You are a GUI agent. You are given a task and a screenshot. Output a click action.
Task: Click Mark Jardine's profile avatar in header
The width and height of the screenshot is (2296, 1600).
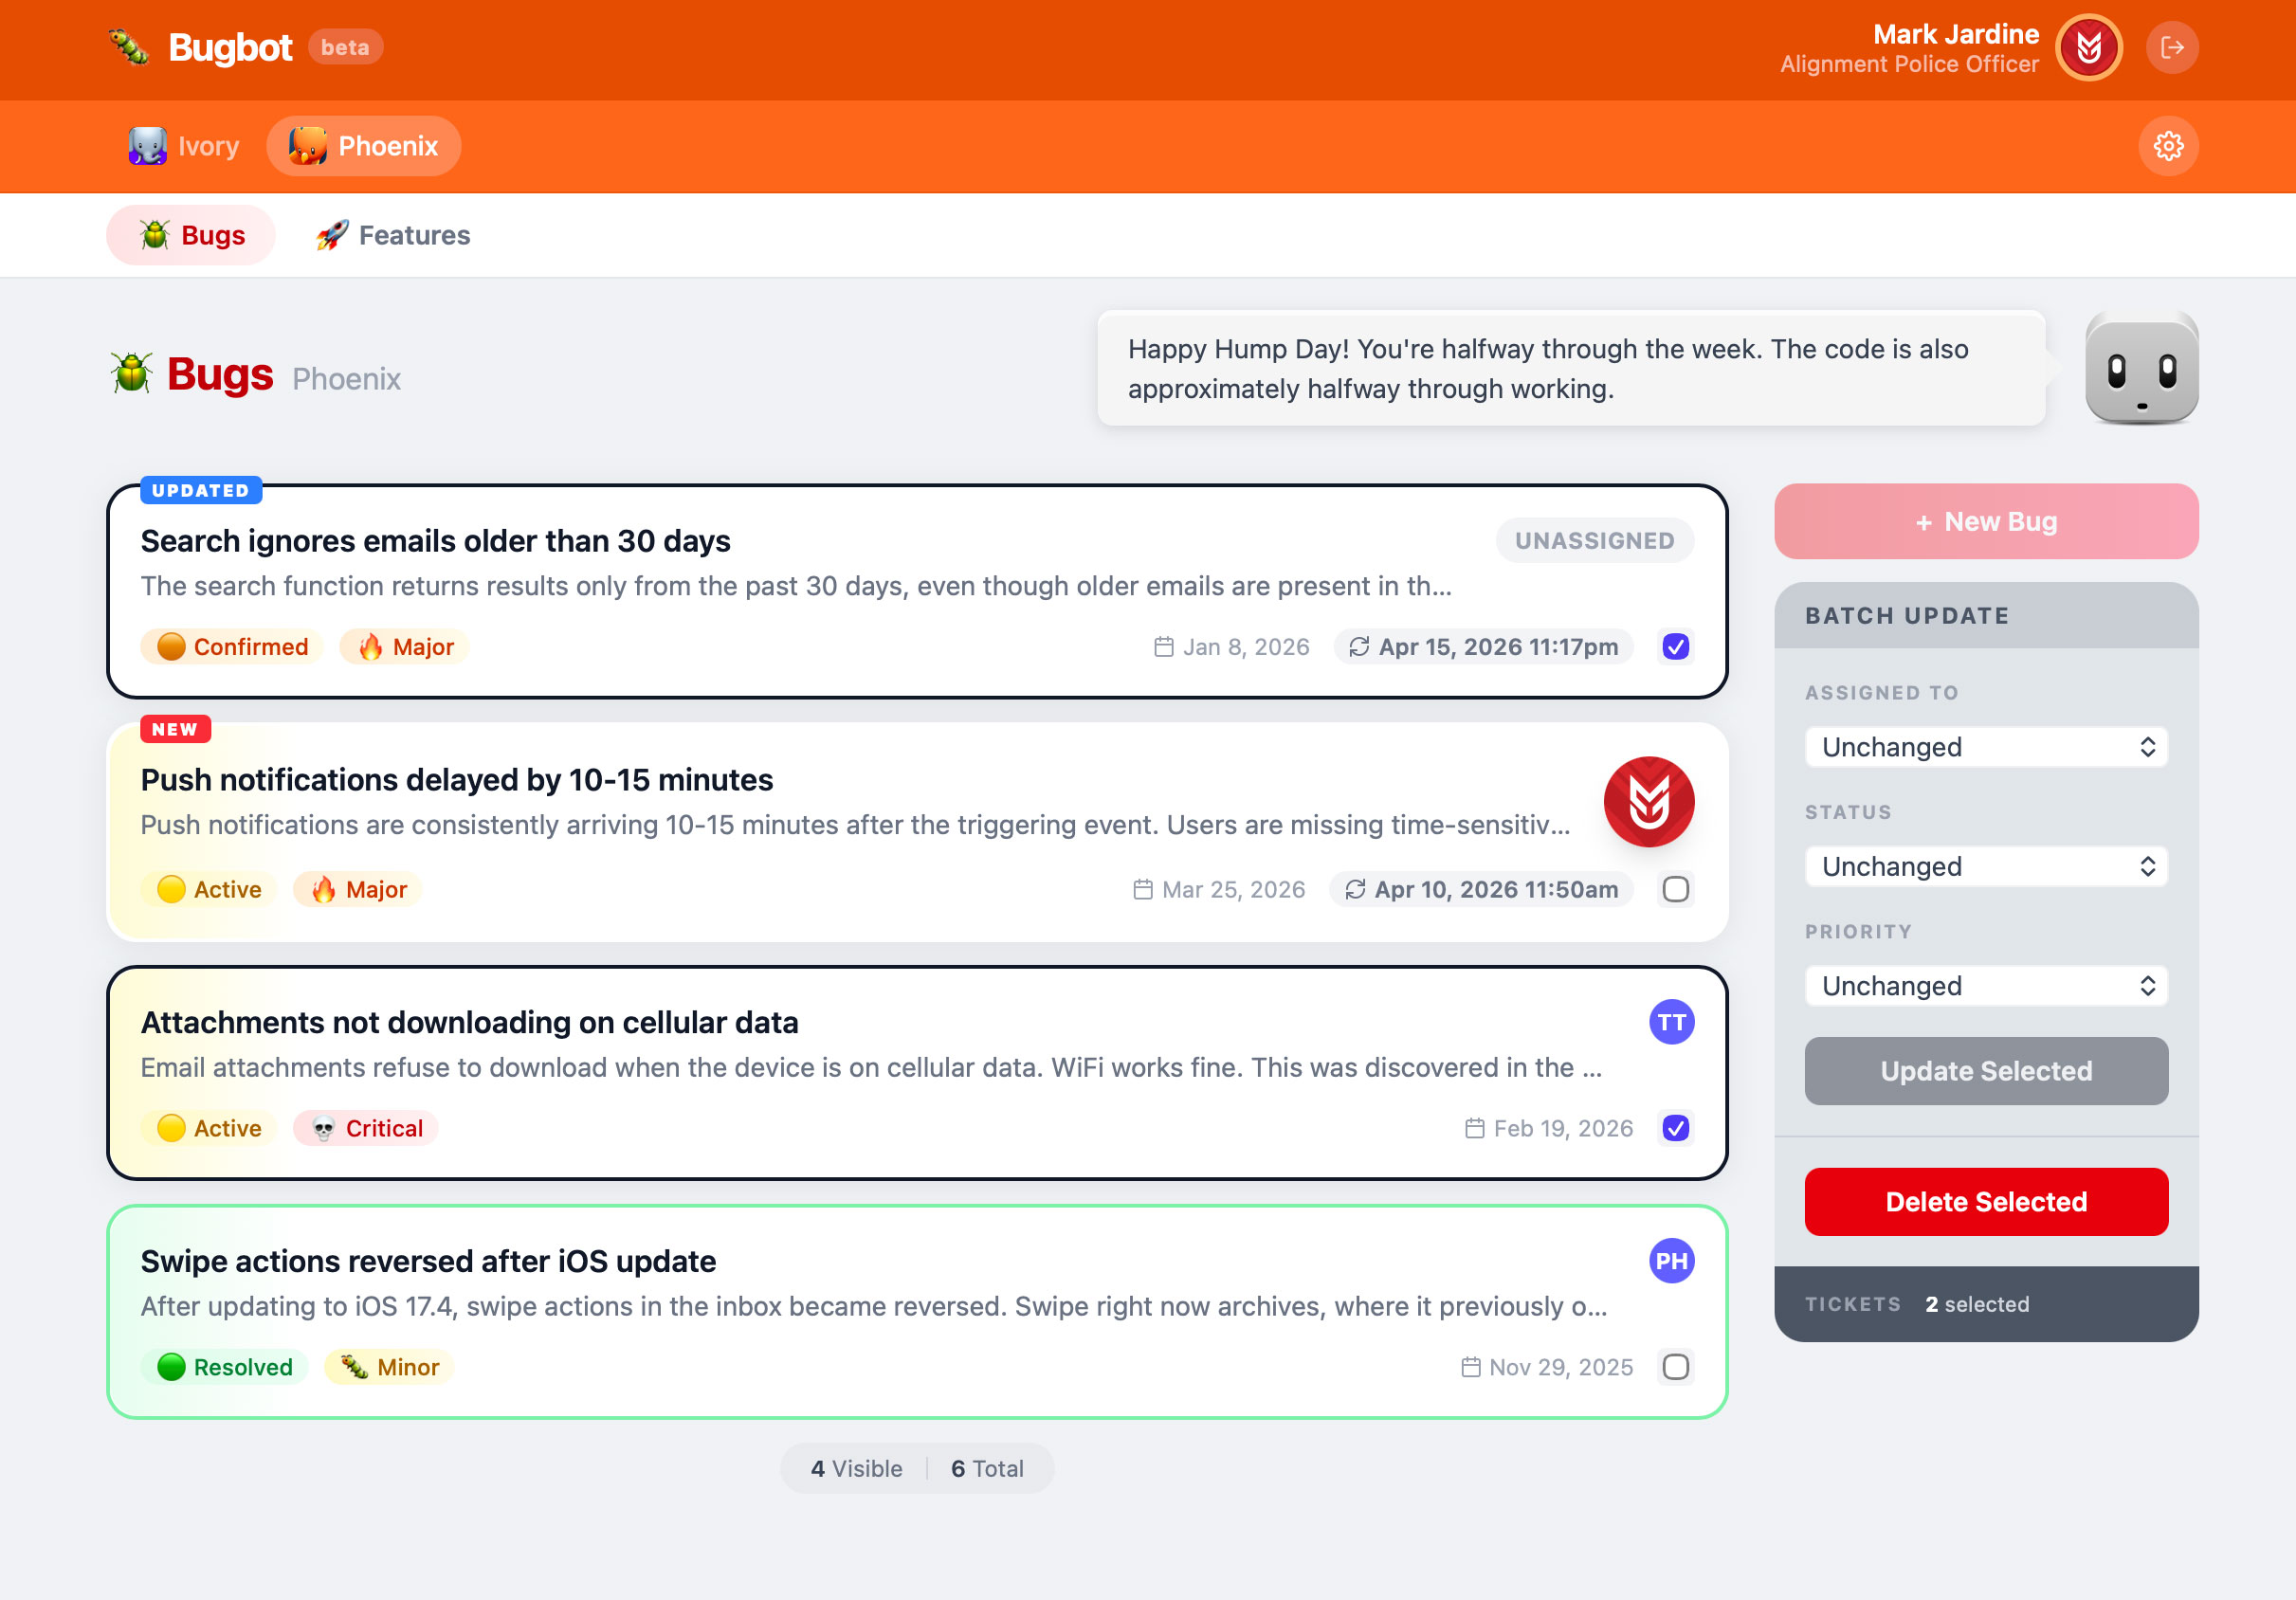[x=2088, y=47]
